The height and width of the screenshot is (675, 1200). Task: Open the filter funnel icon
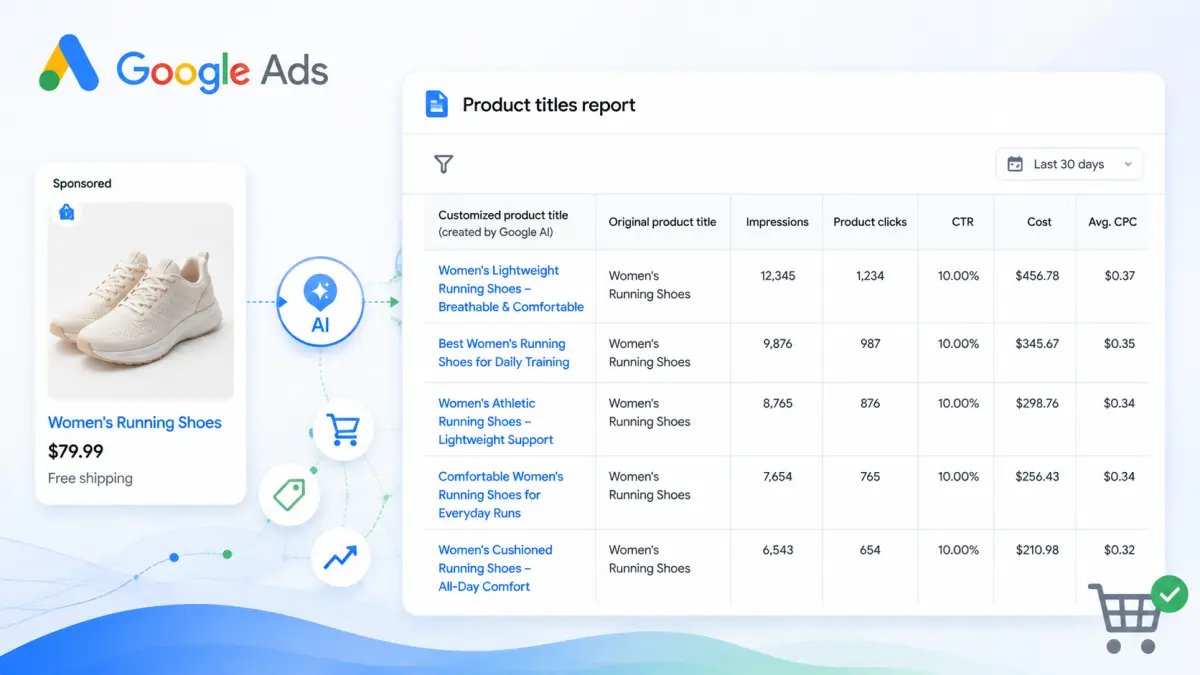(x=444, y=164)
